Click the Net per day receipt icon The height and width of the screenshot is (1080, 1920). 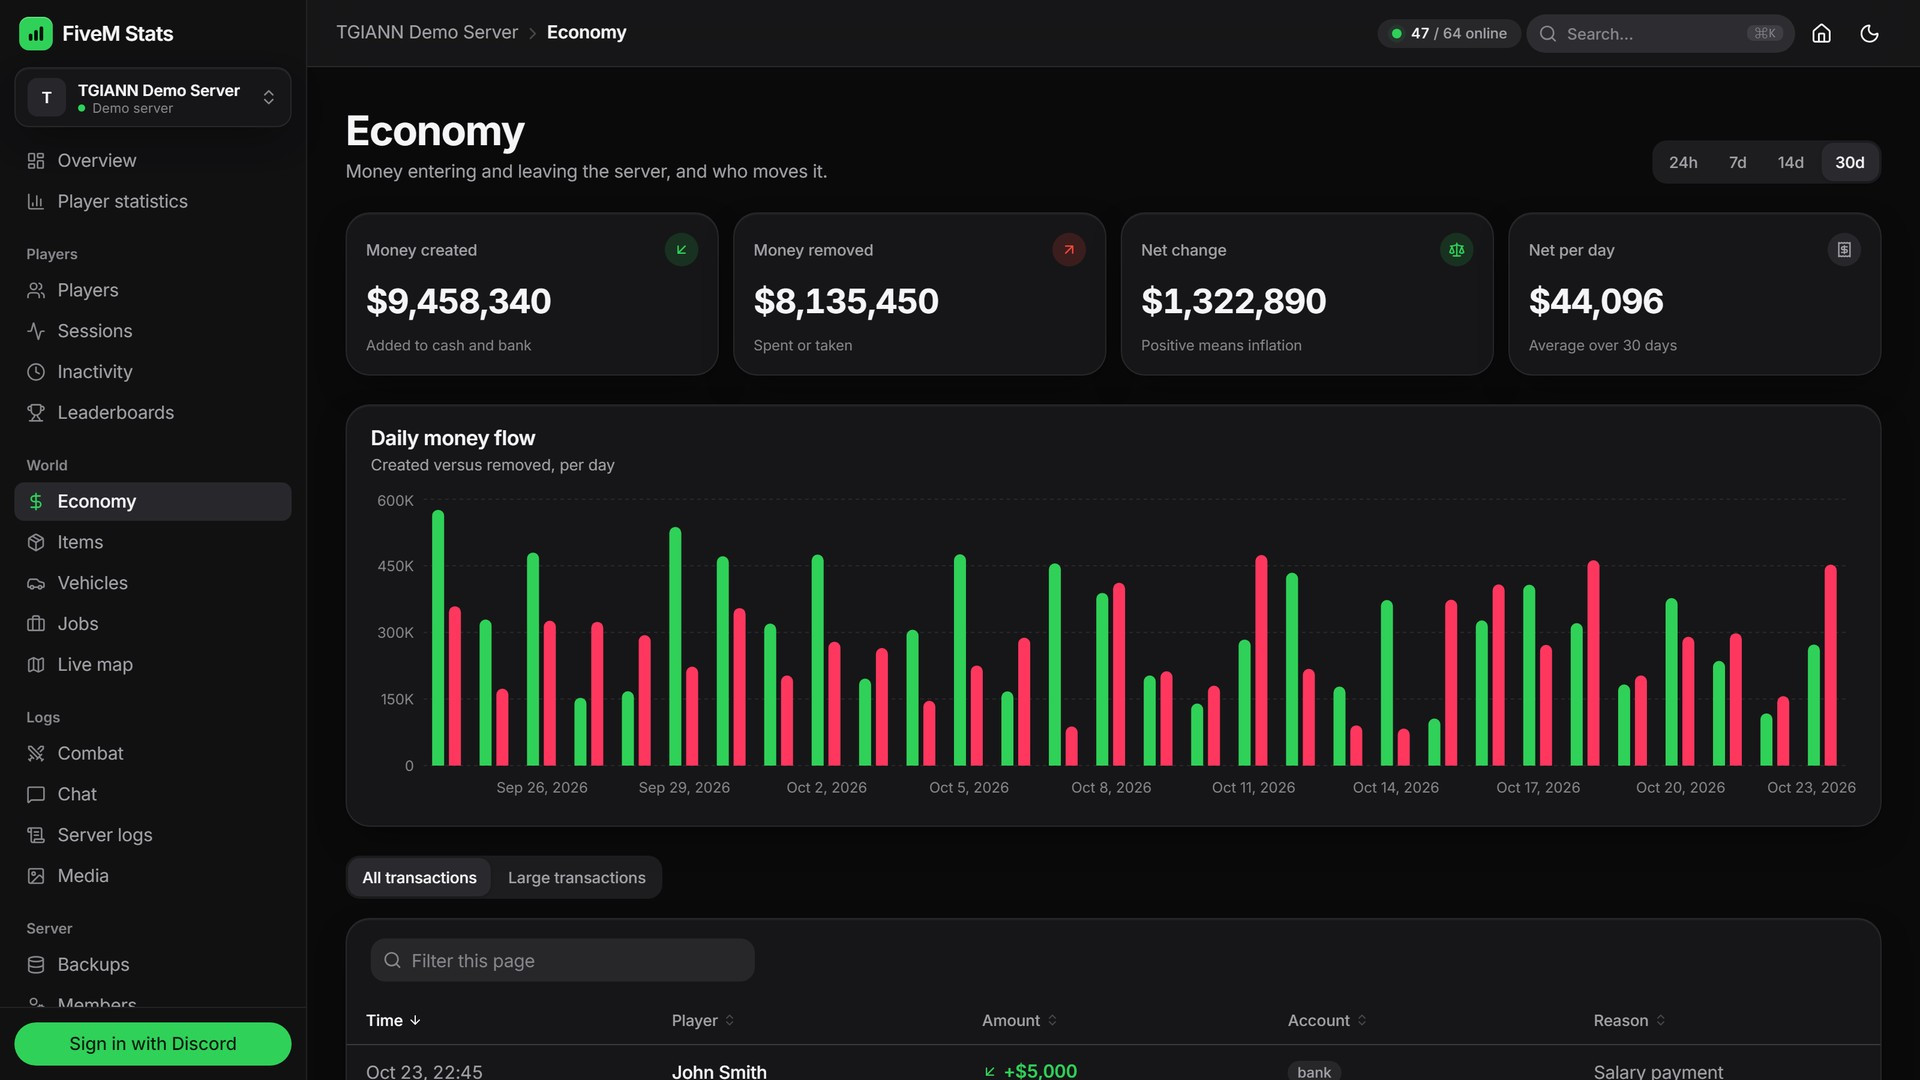point(1844,250)
